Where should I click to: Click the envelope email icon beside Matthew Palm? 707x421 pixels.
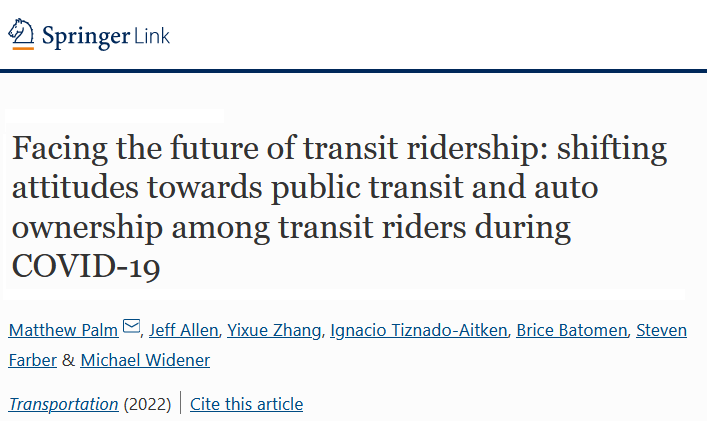[x=131, y=325]
